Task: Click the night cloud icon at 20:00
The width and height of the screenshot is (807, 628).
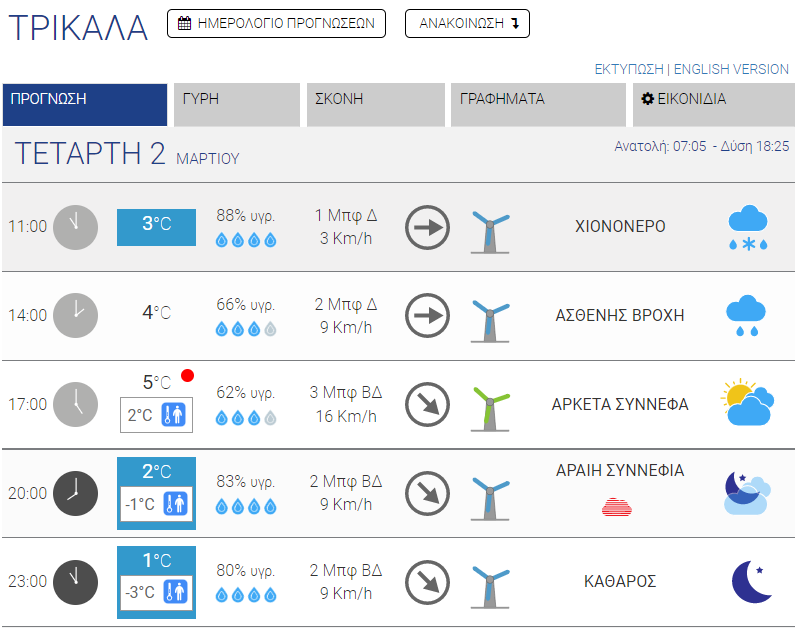Action: point(747,493)
